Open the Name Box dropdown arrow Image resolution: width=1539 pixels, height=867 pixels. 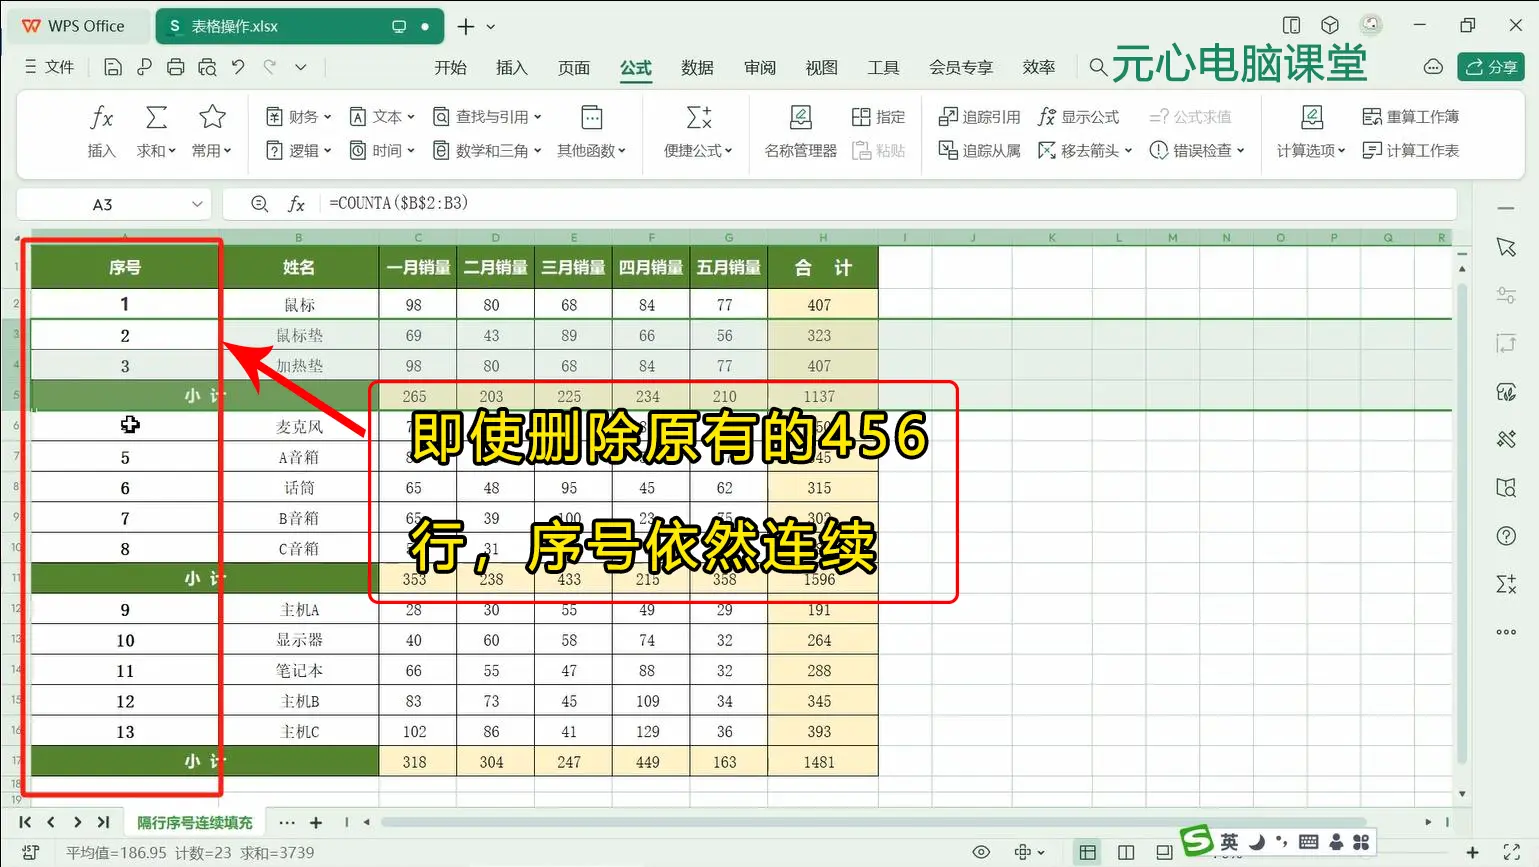197,204
